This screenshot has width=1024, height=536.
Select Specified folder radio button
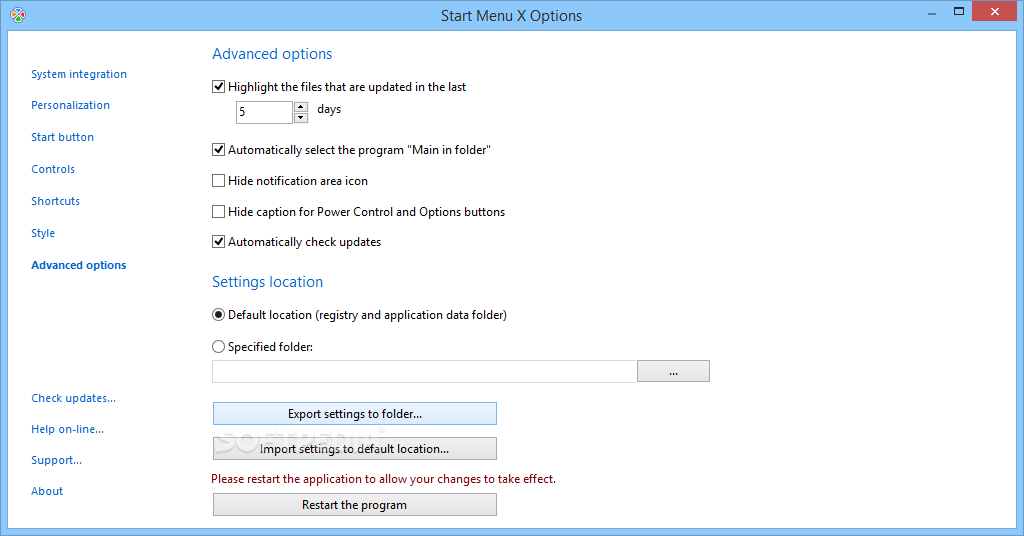(x=219, y=347)
